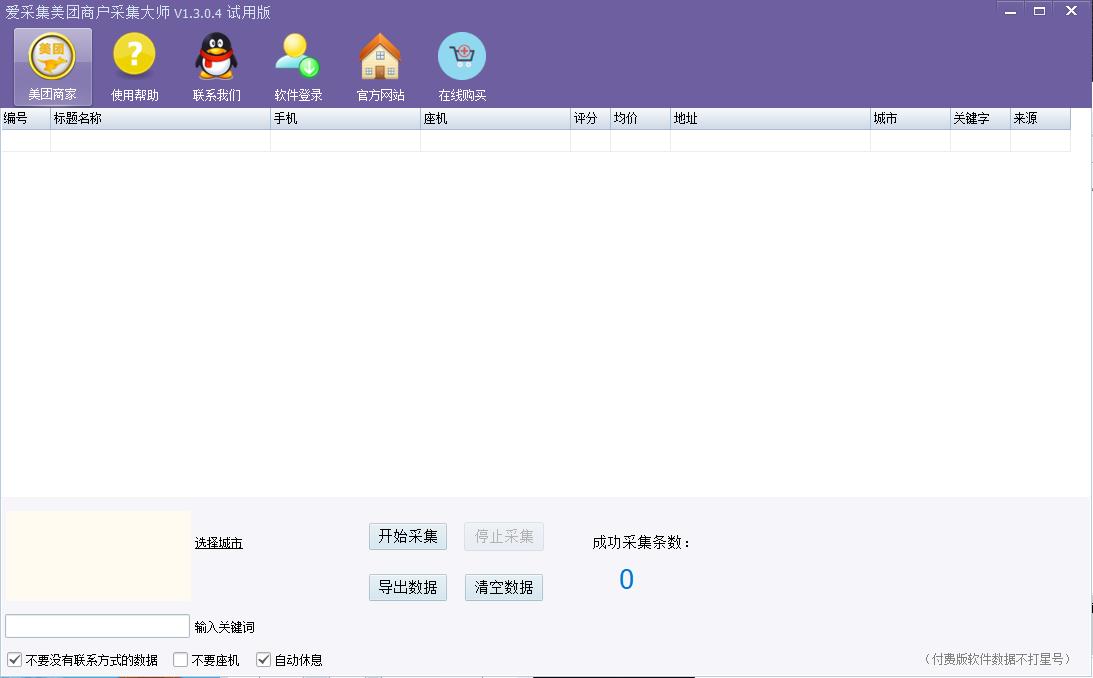Toggle 不要没有联系方式的数据 checkbox
Screen dimensions: 1093x678
point(15,659)
